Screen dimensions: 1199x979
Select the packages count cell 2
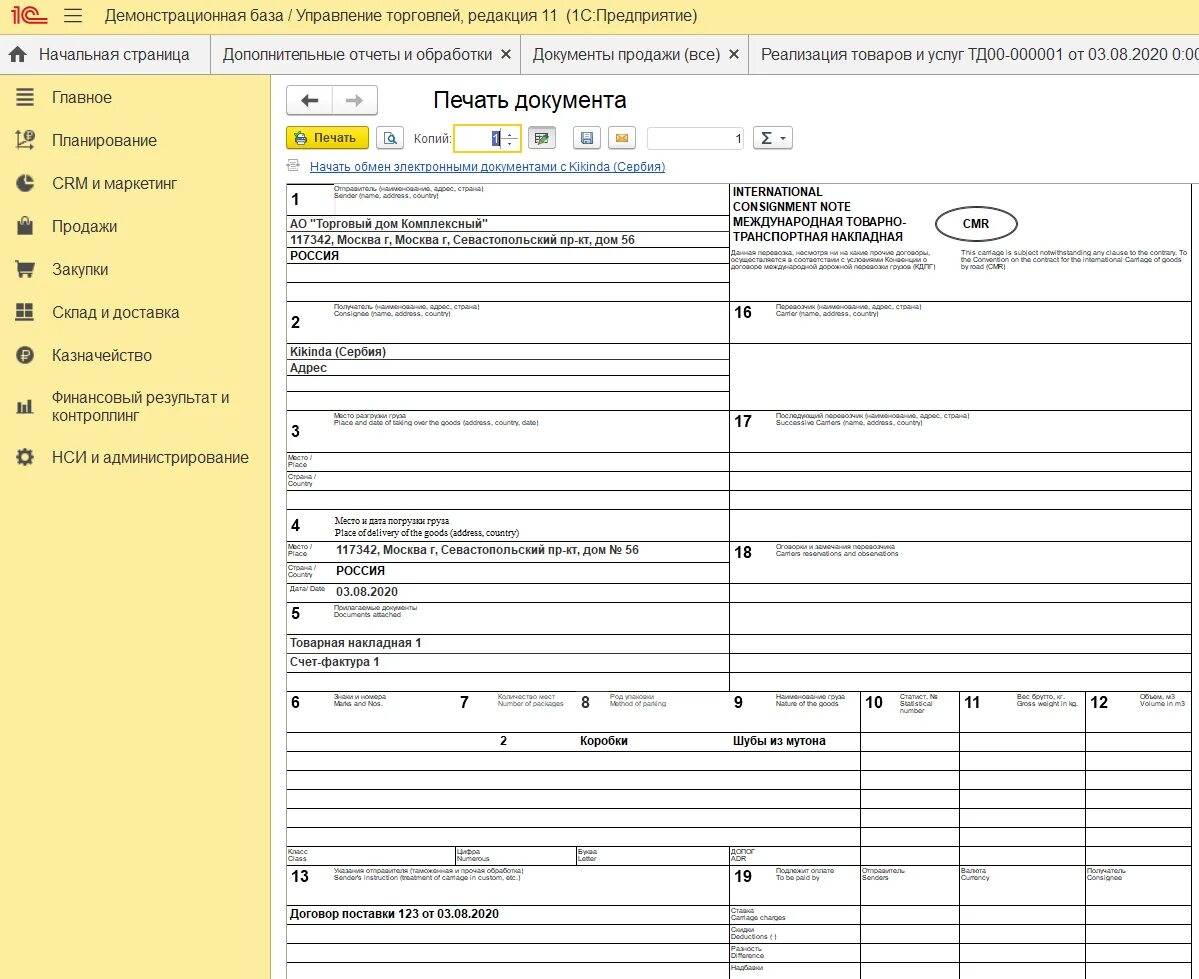coord(503,740)
